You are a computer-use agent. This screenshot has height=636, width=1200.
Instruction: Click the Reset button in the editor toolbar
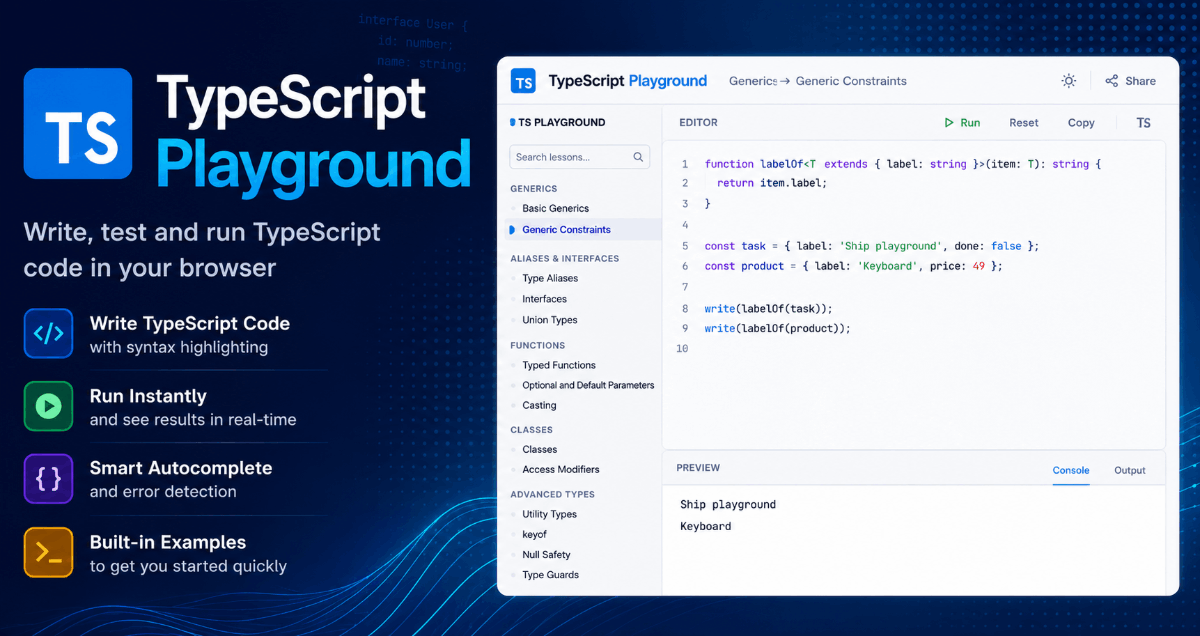(1024, 123)
